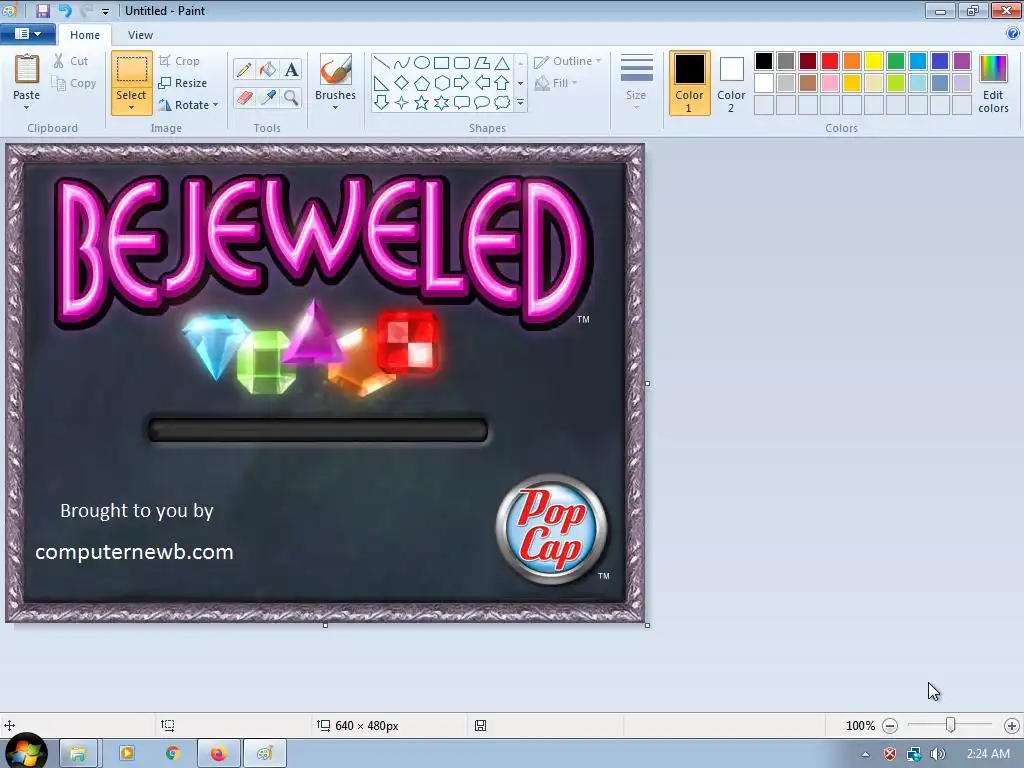This screenshot has width=1024, height=768.
Task: Activate the Select rectangular selection tool
Action: 131,69
